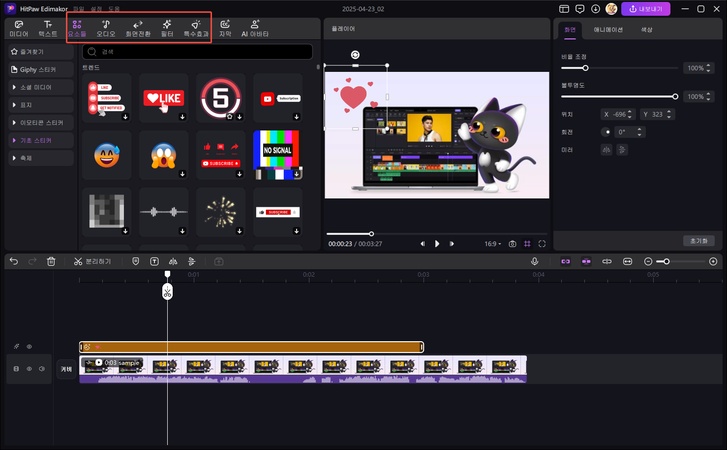
Task: Download the screaming face emoji sticker
Action: pyautogui.click(x=182, y=174)
